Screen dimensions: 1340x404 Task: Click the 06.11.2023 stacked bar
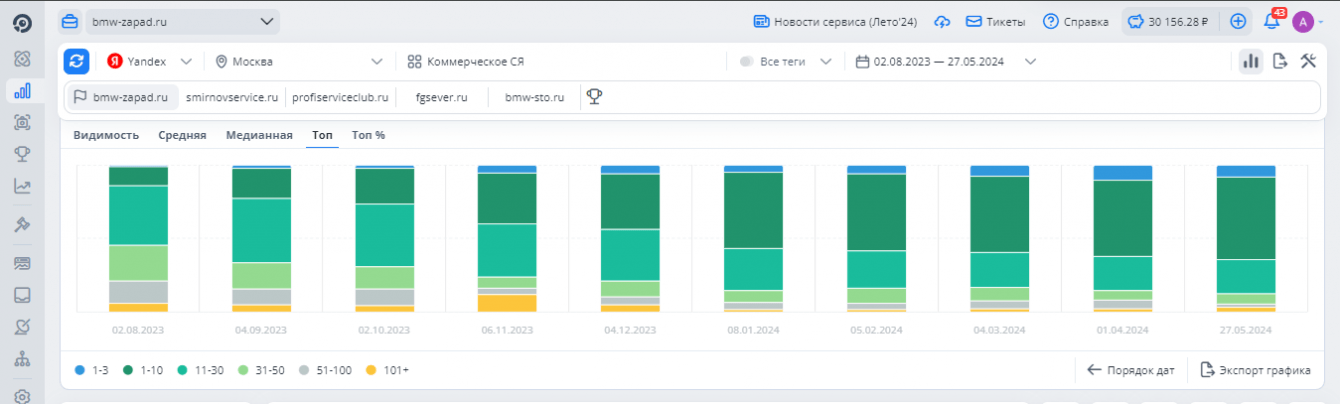507,238
